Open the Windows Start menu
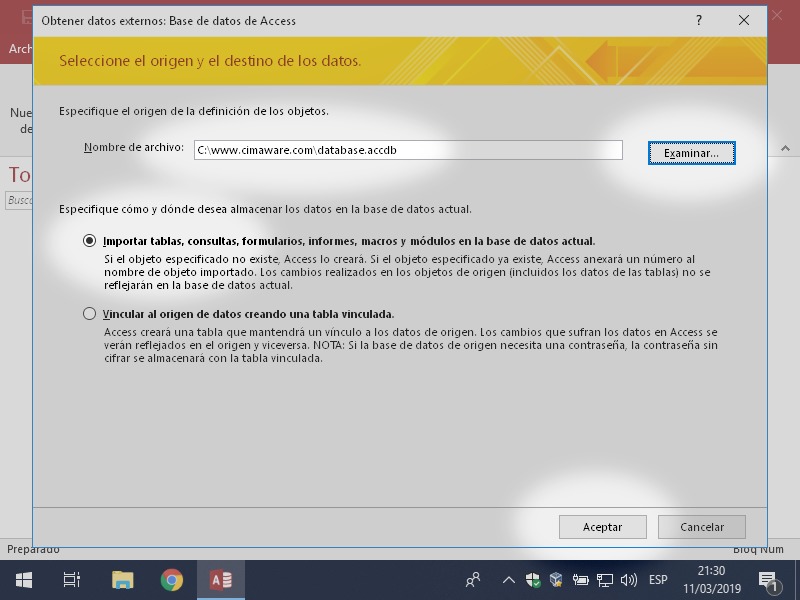 [23, 580]
